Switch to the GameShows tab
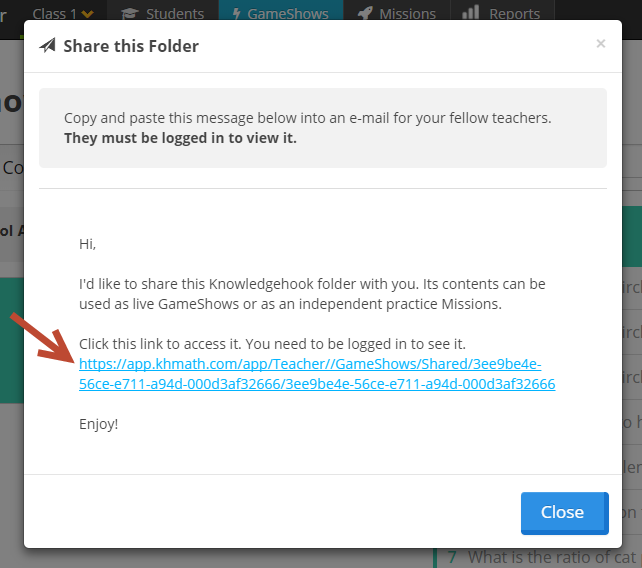 click(x=281, y=14)
